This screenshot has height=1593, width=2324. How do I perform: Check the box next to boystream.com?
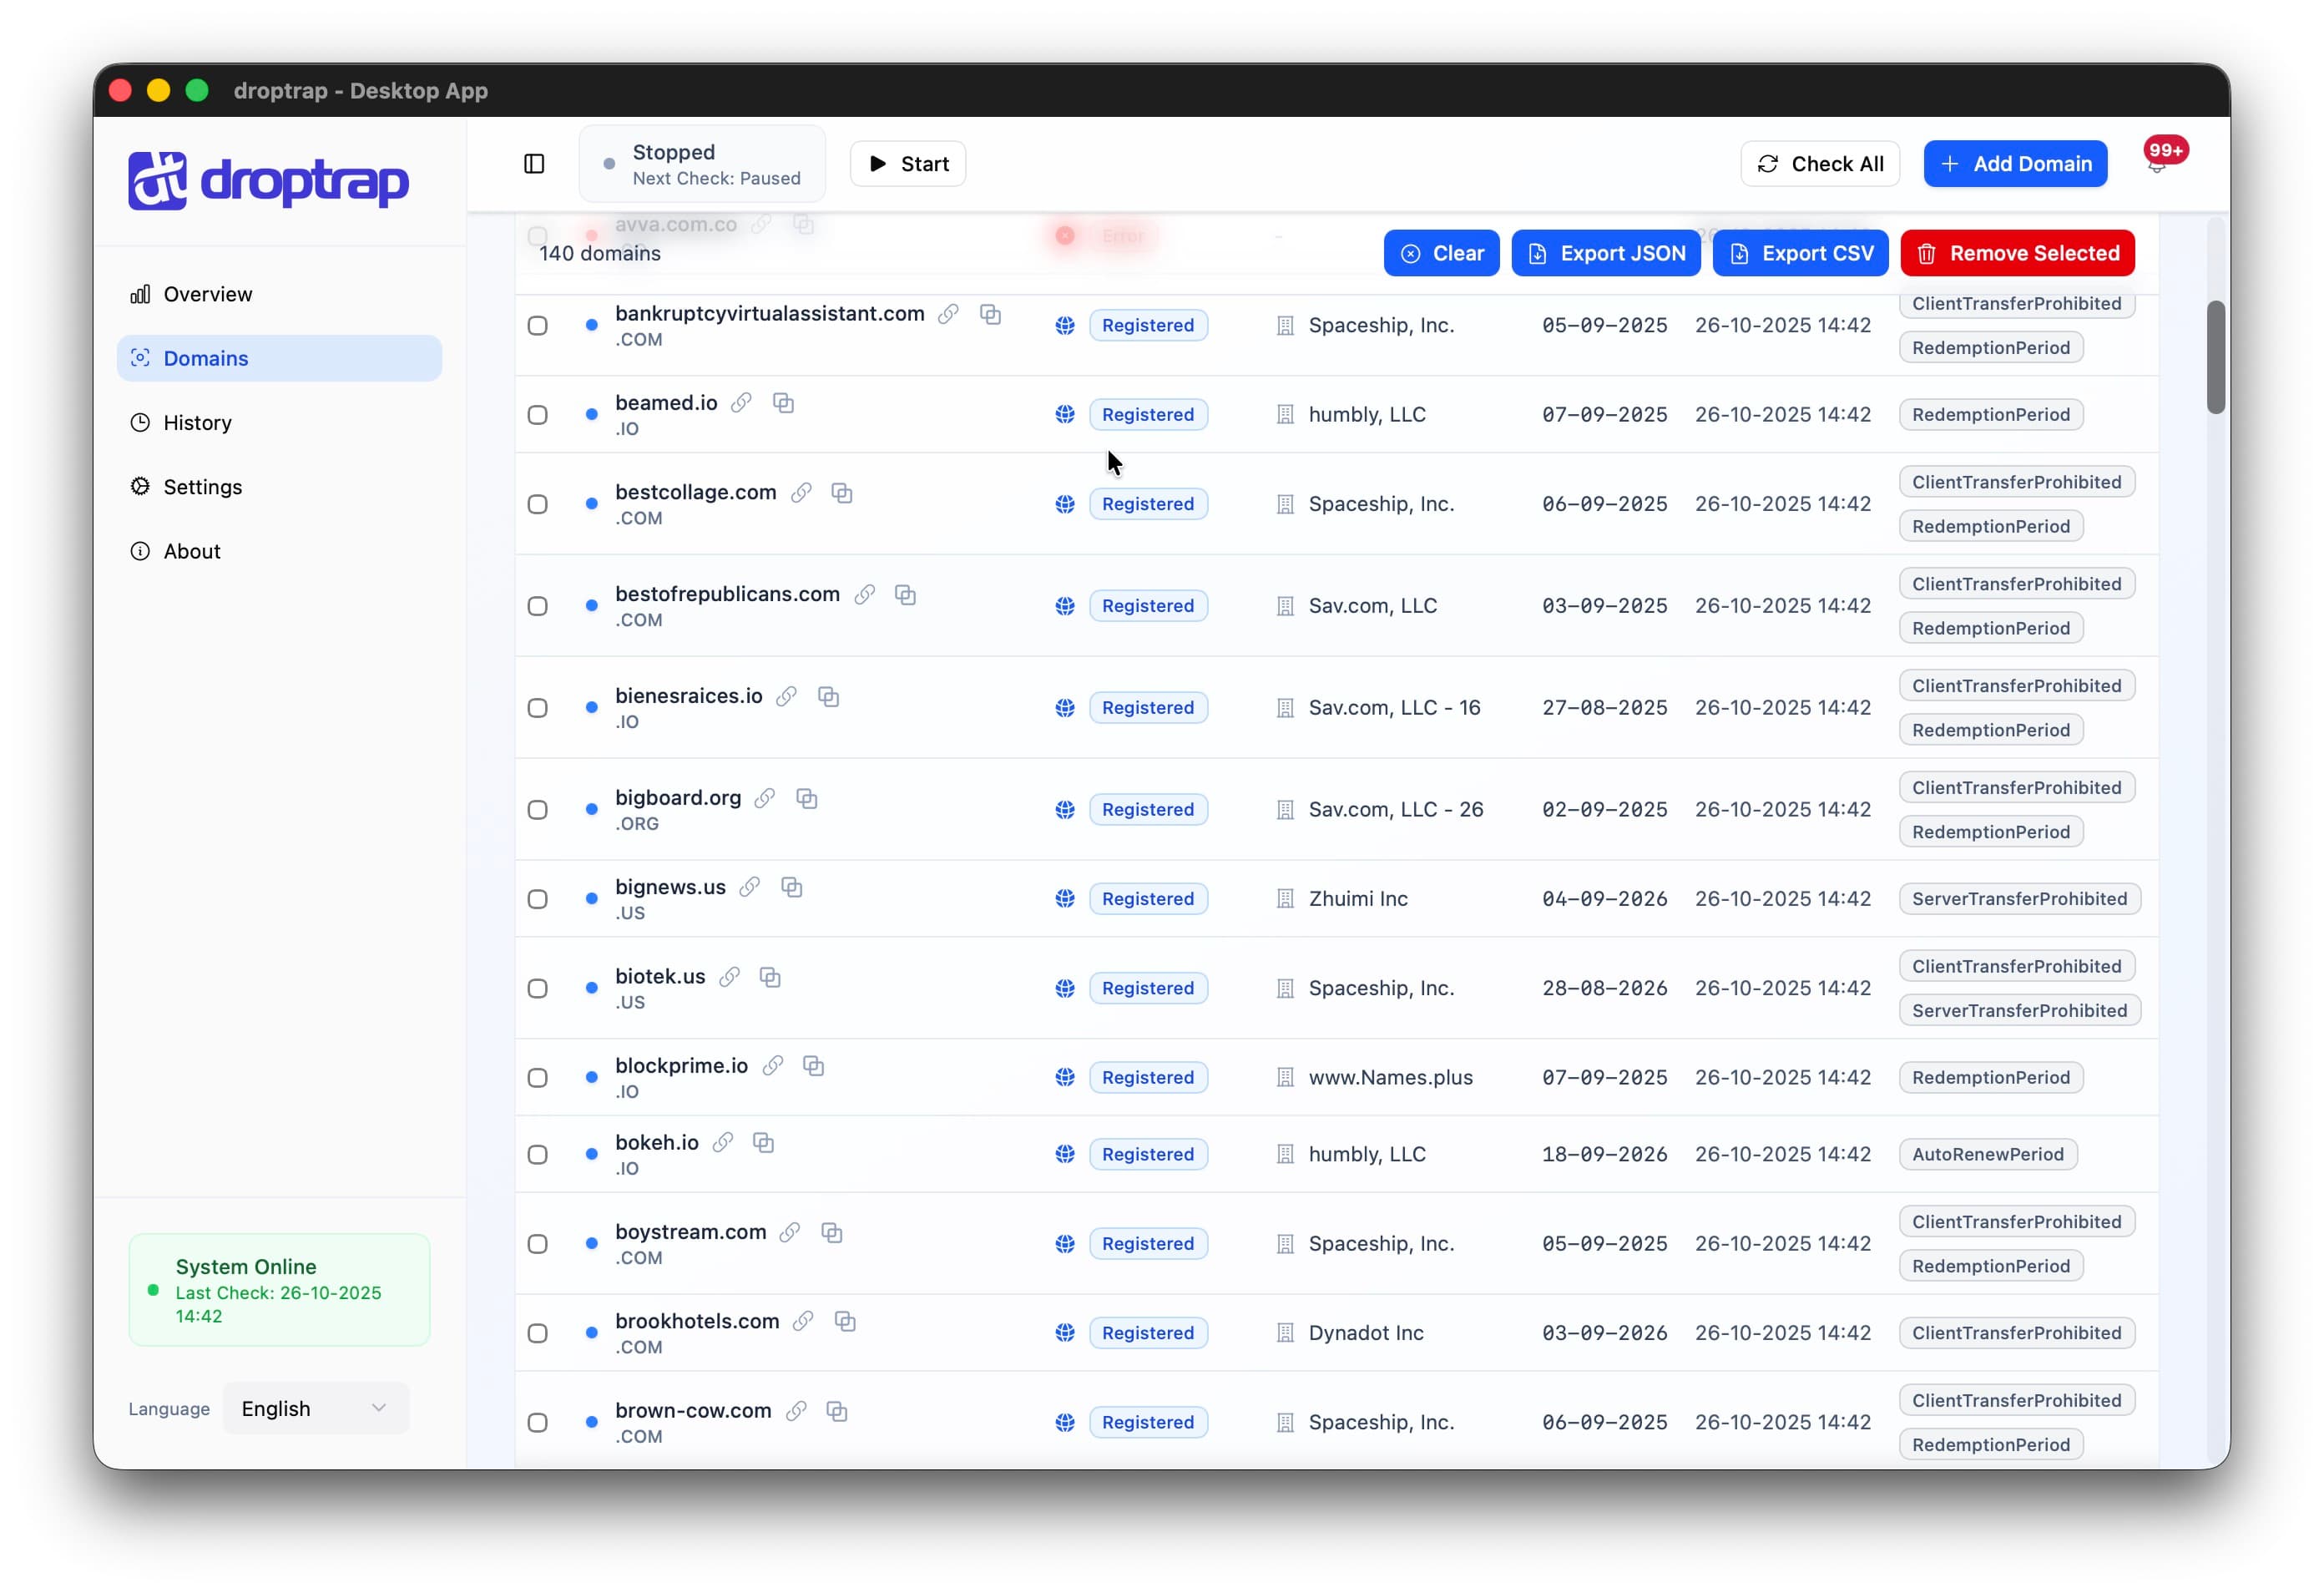pyautogui.click(x=538, y=1244)
